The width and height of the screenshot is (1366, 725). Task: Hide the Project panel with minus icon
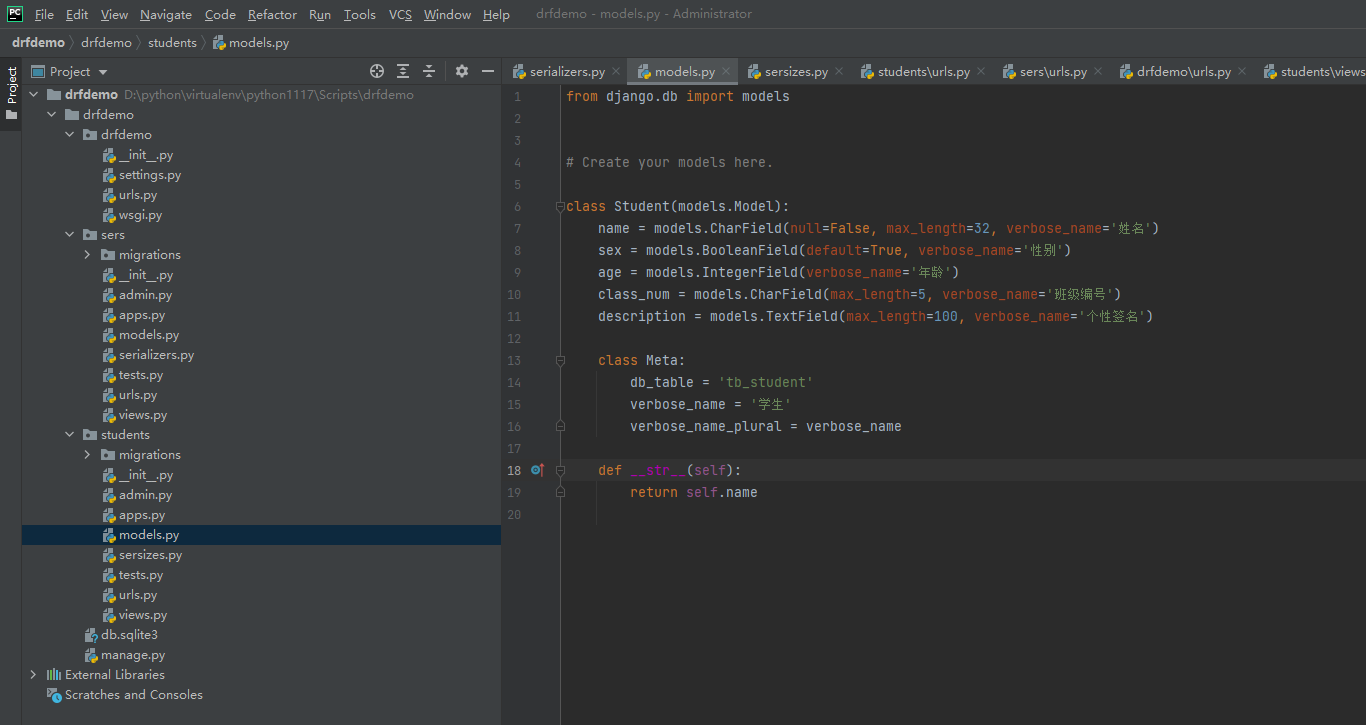[x=488, y=71]
